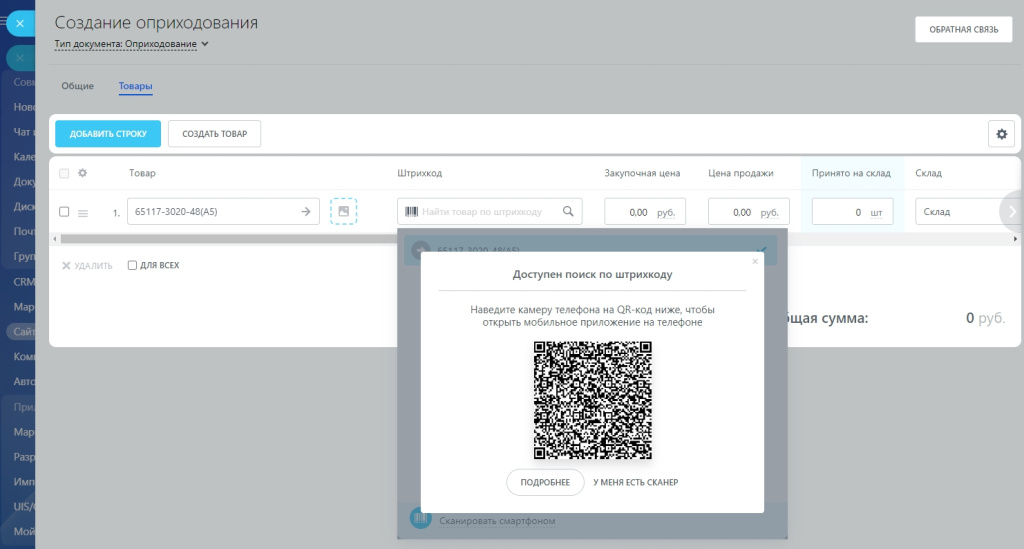Screen dimensions: 1024x549
Task: Click the 'Добавить строку' button
Action: pyautogui.click(x=108, y=134)
